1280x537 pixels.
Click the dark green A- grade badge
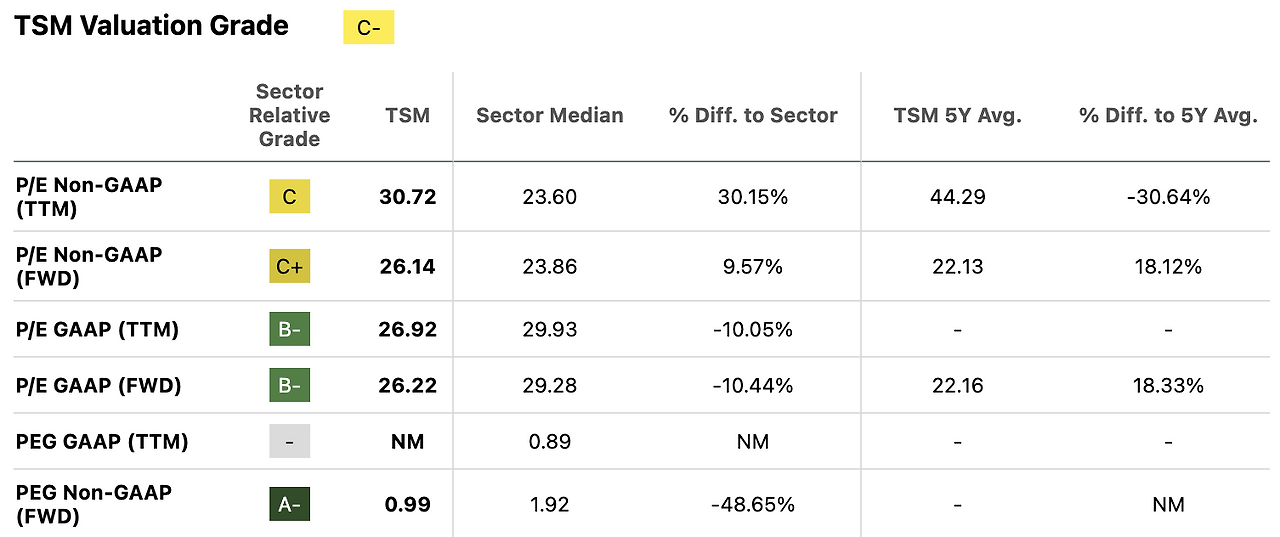289,505
